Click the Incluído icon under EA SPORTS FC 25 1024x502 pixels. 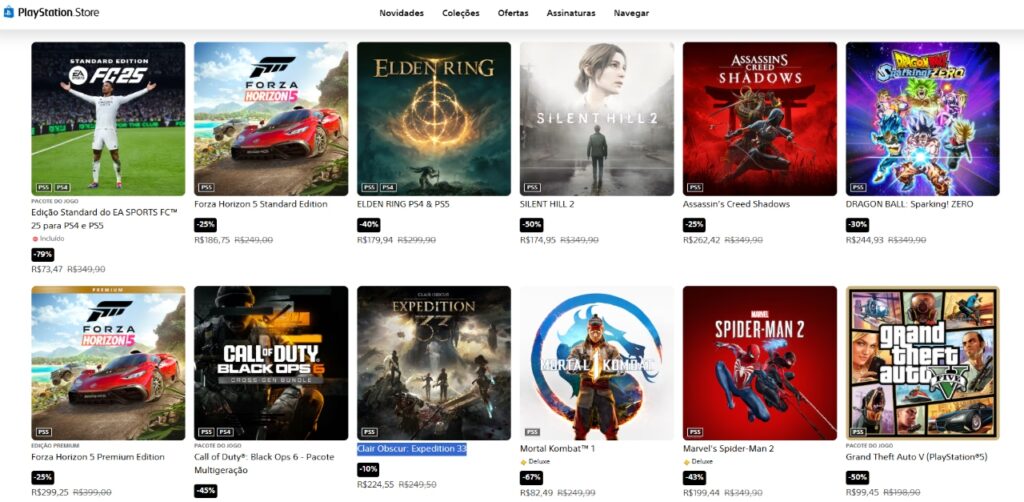(34, 239)
